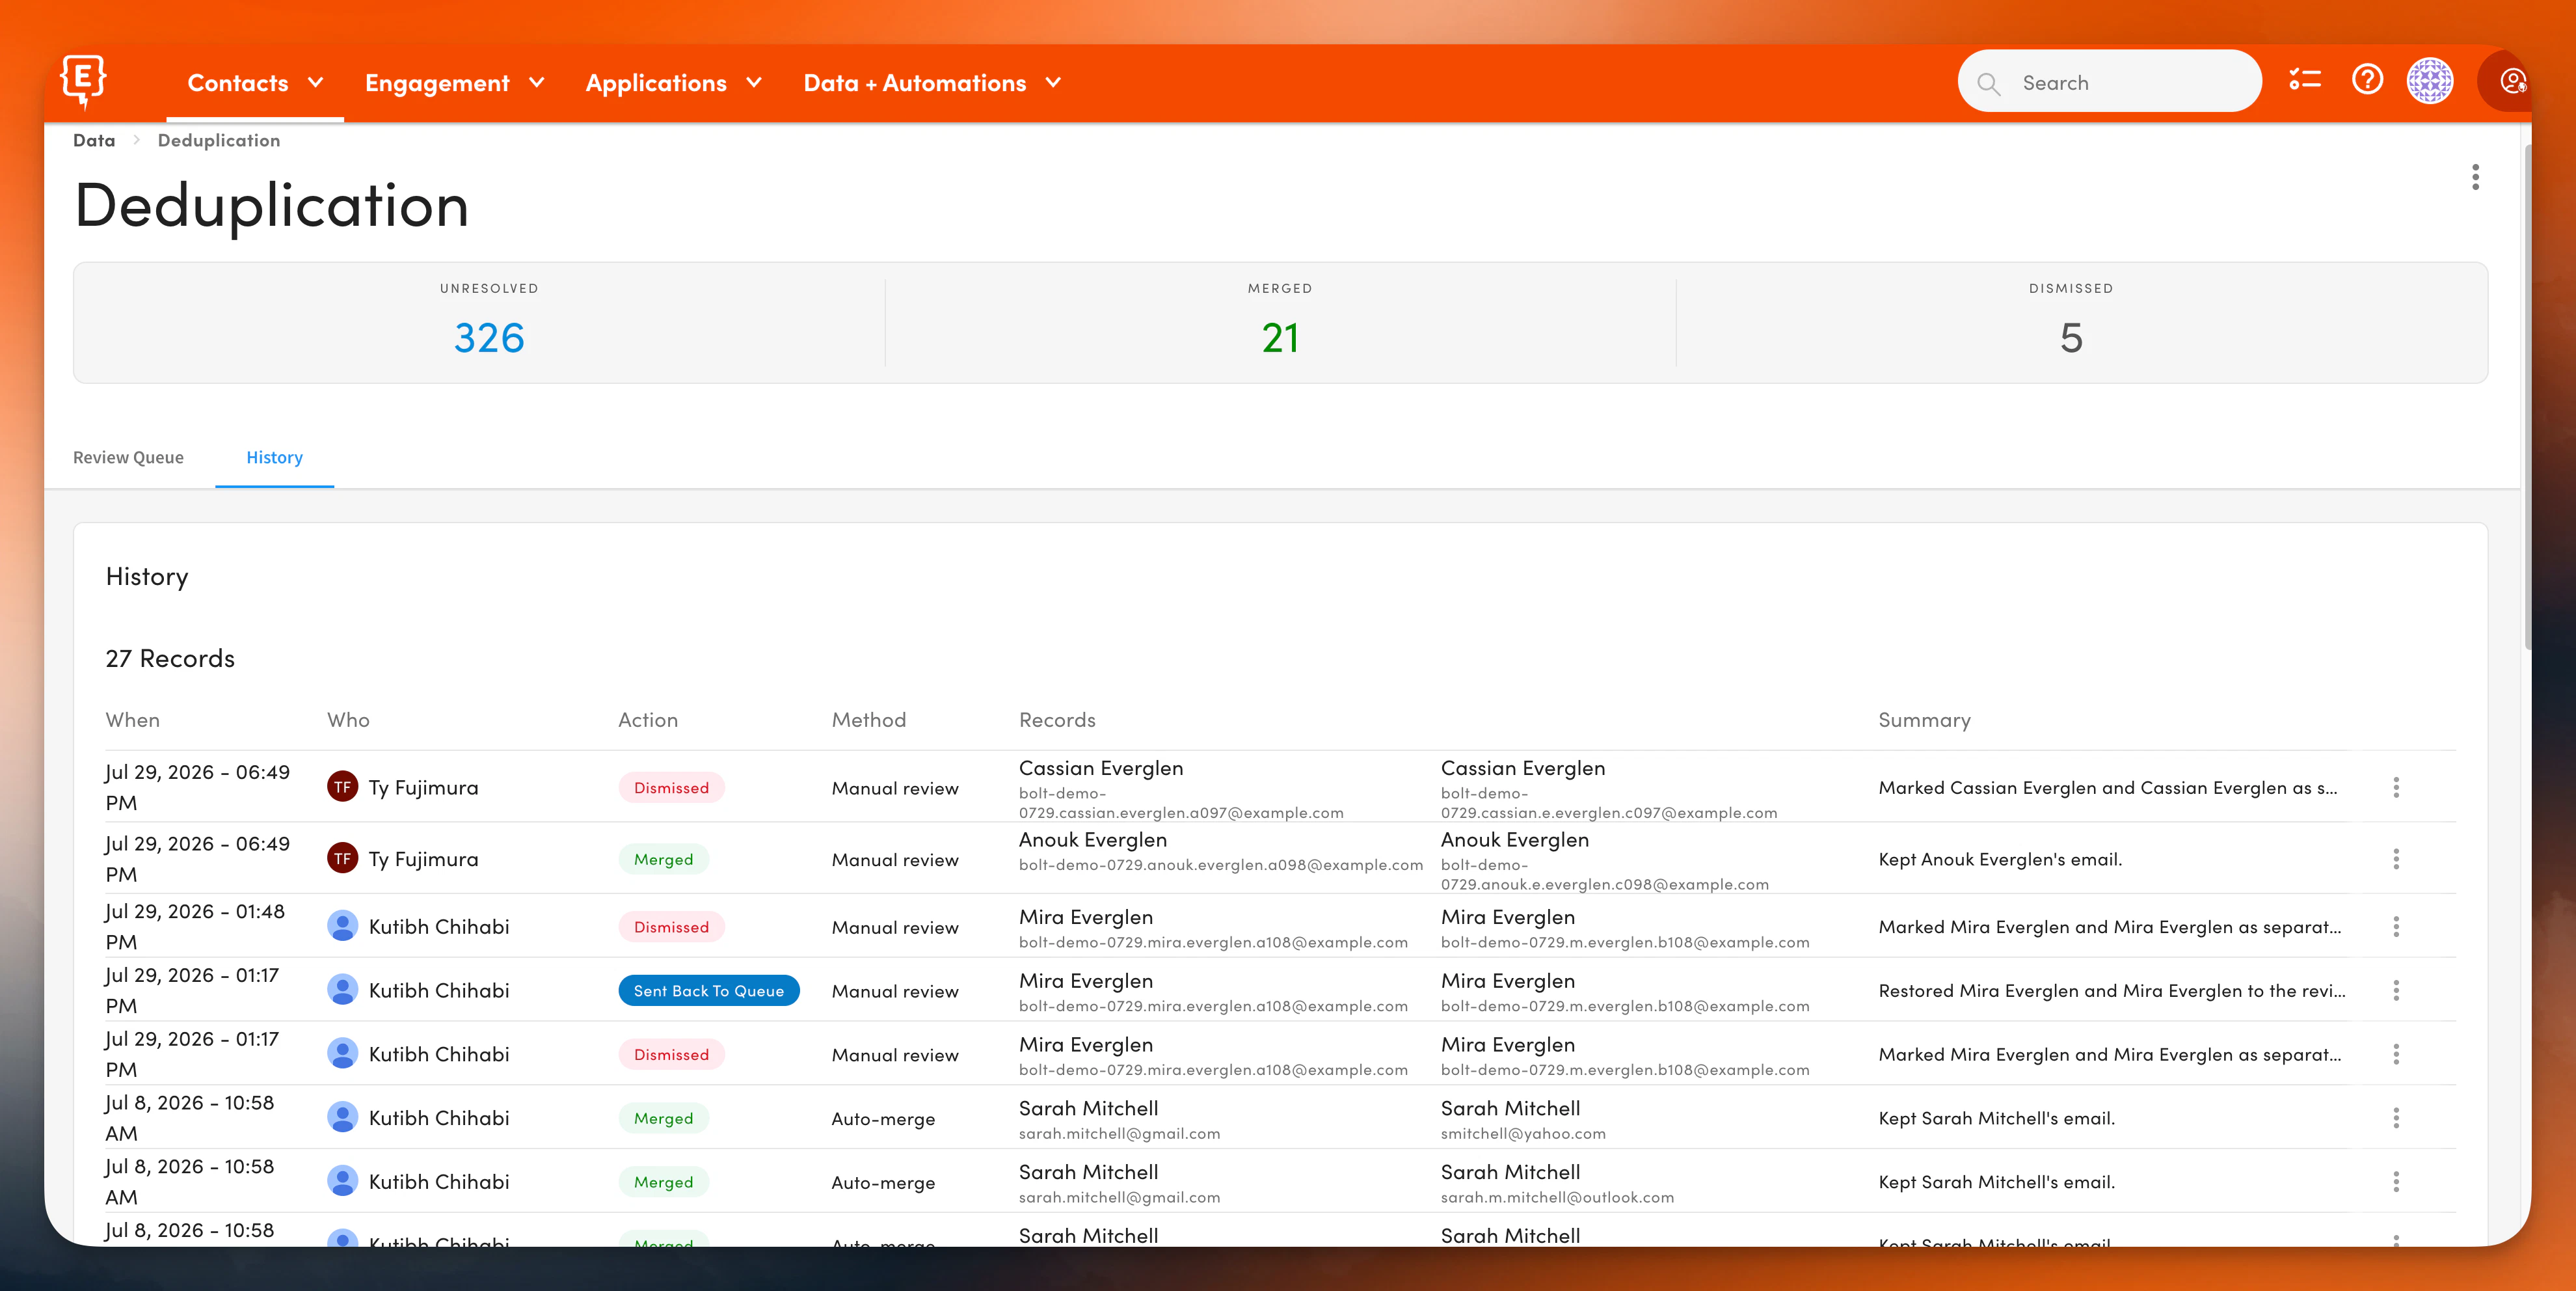Open row menu for smitchell@yahoo.com merge entry
2576x1291 pixels.
2396,1118
